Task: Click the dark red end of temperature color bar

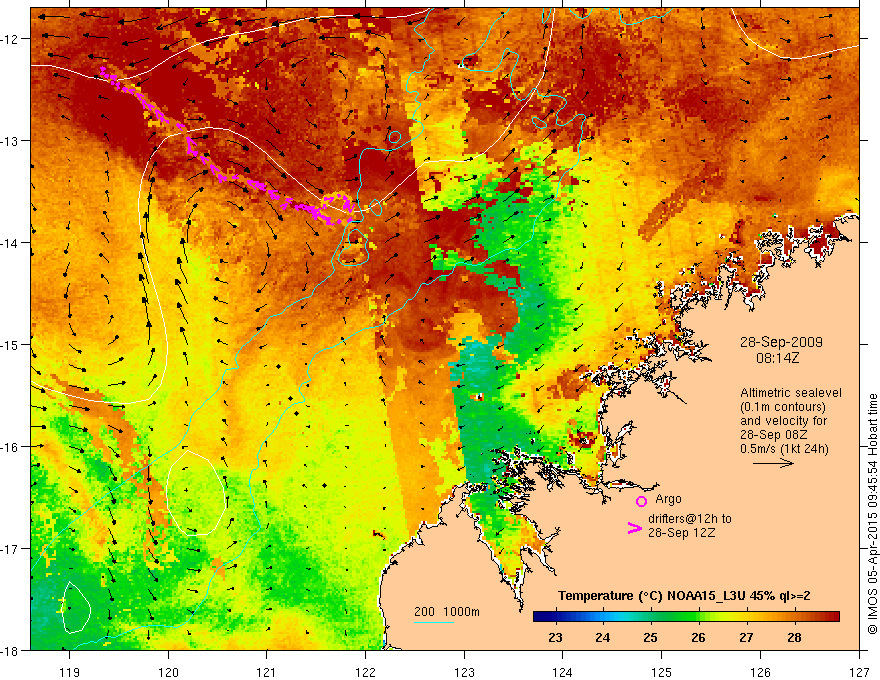Action: [833, 617]
